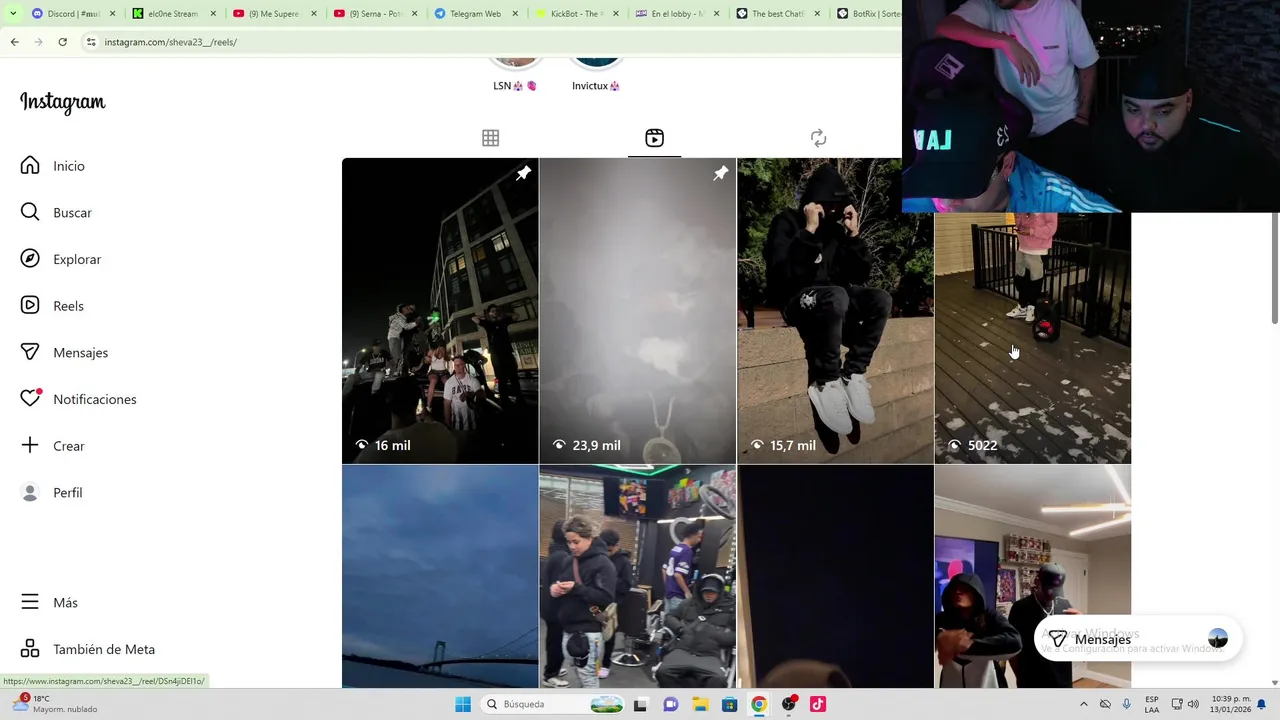Open the dark reel in second row

click(x=835, y=577)
